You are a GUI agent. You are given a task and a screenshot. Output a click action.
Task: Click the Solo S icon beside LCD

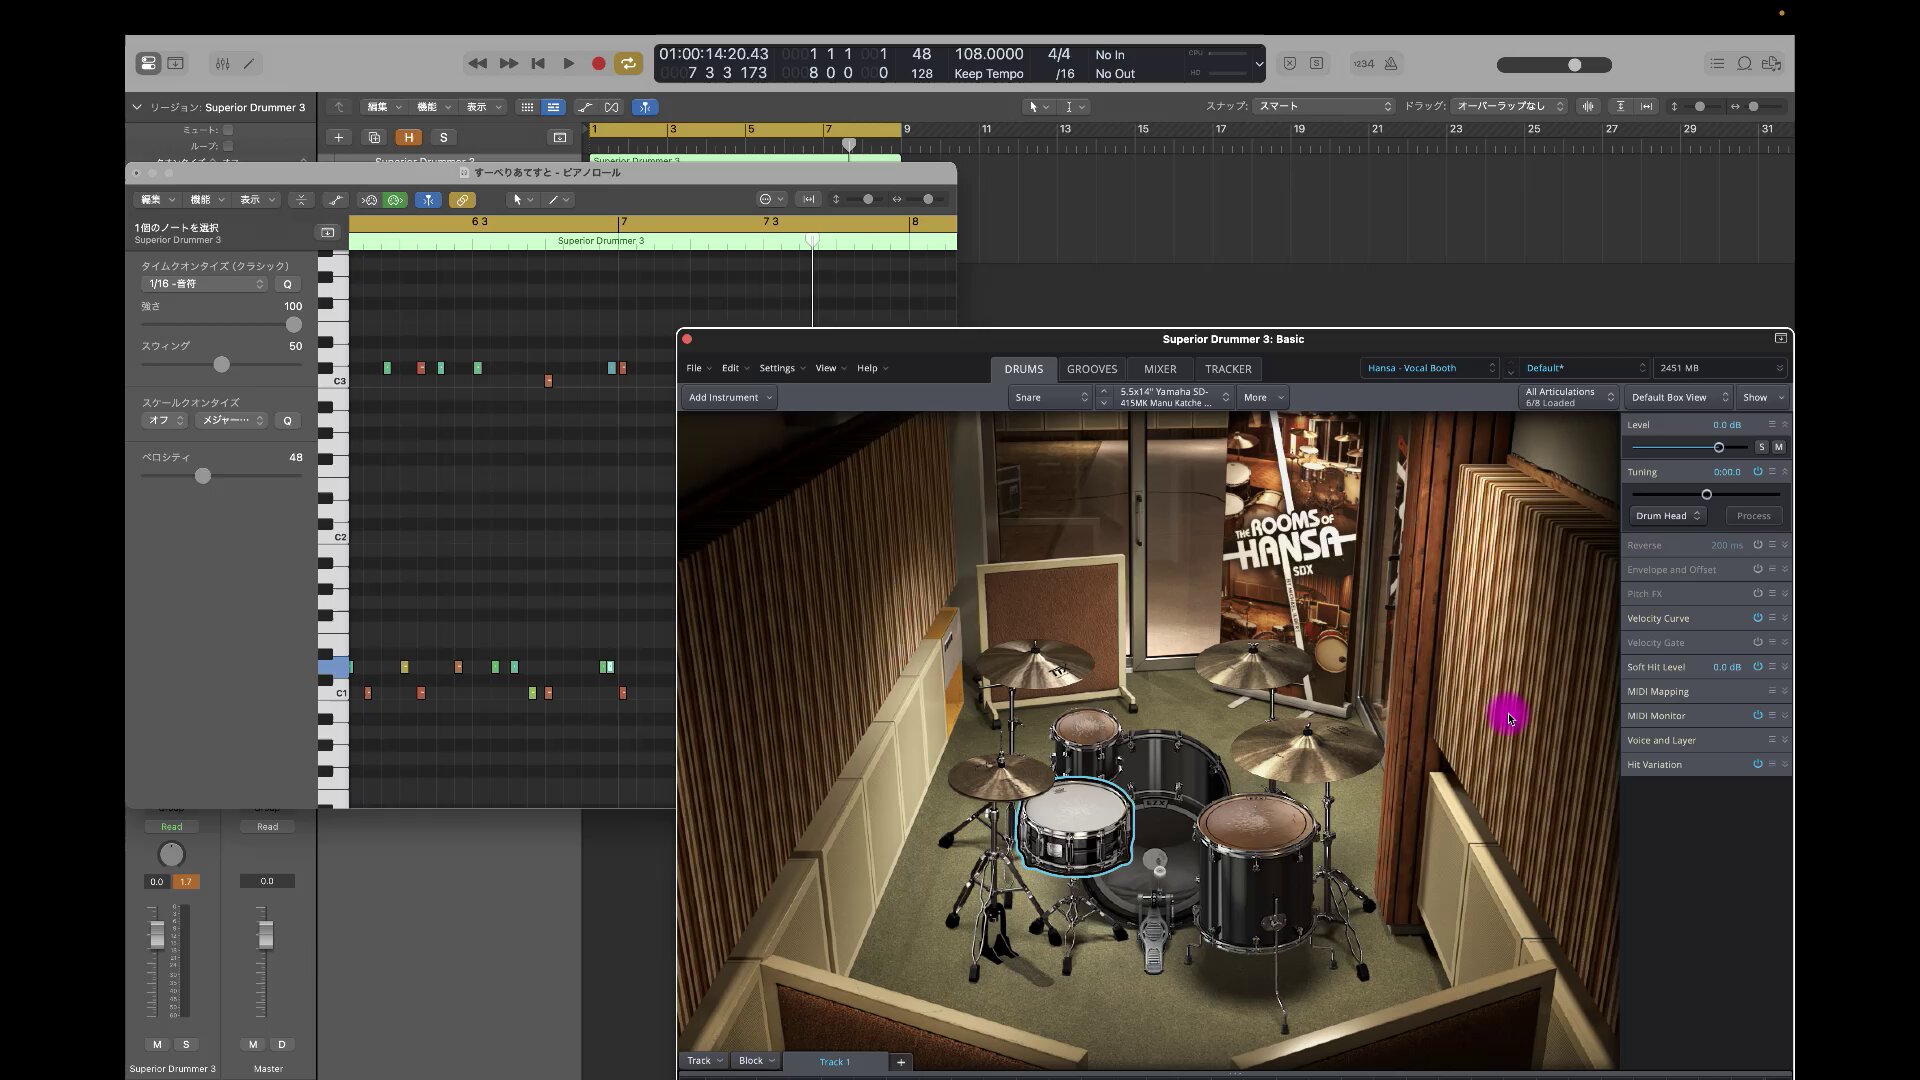1317,63
